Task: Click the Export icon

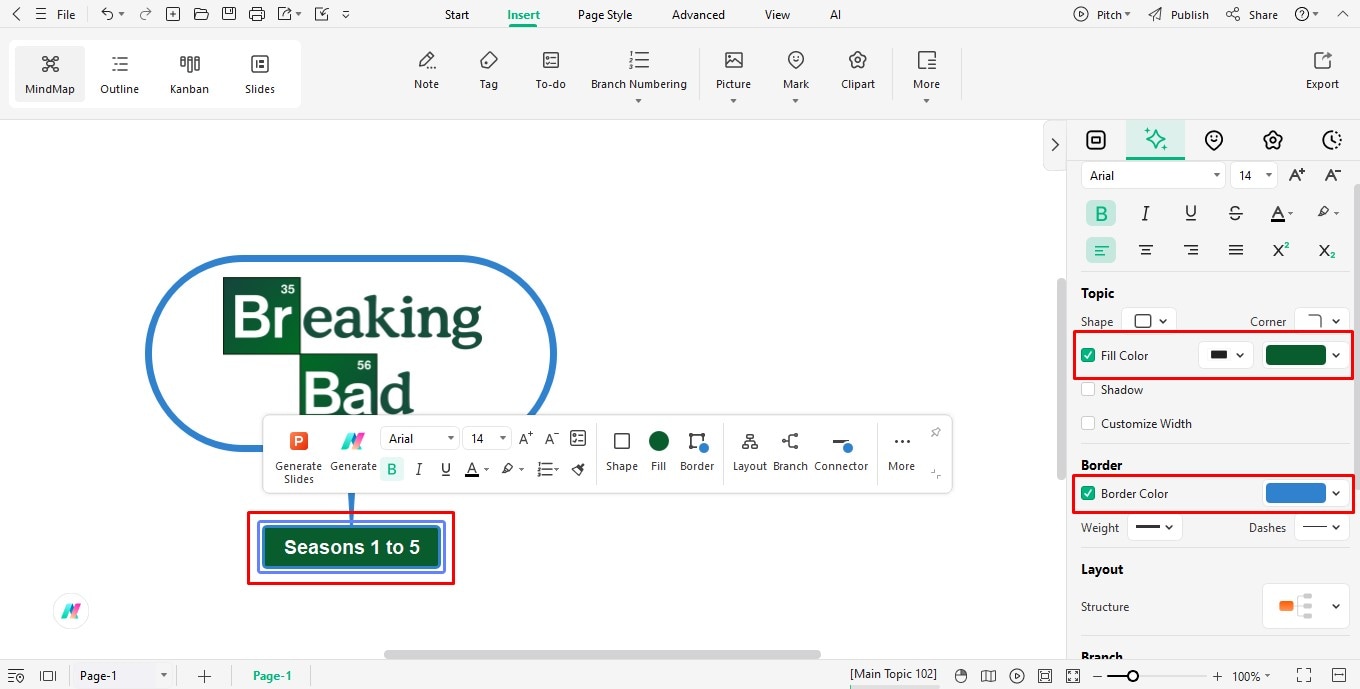Action: pos(1322,71)
